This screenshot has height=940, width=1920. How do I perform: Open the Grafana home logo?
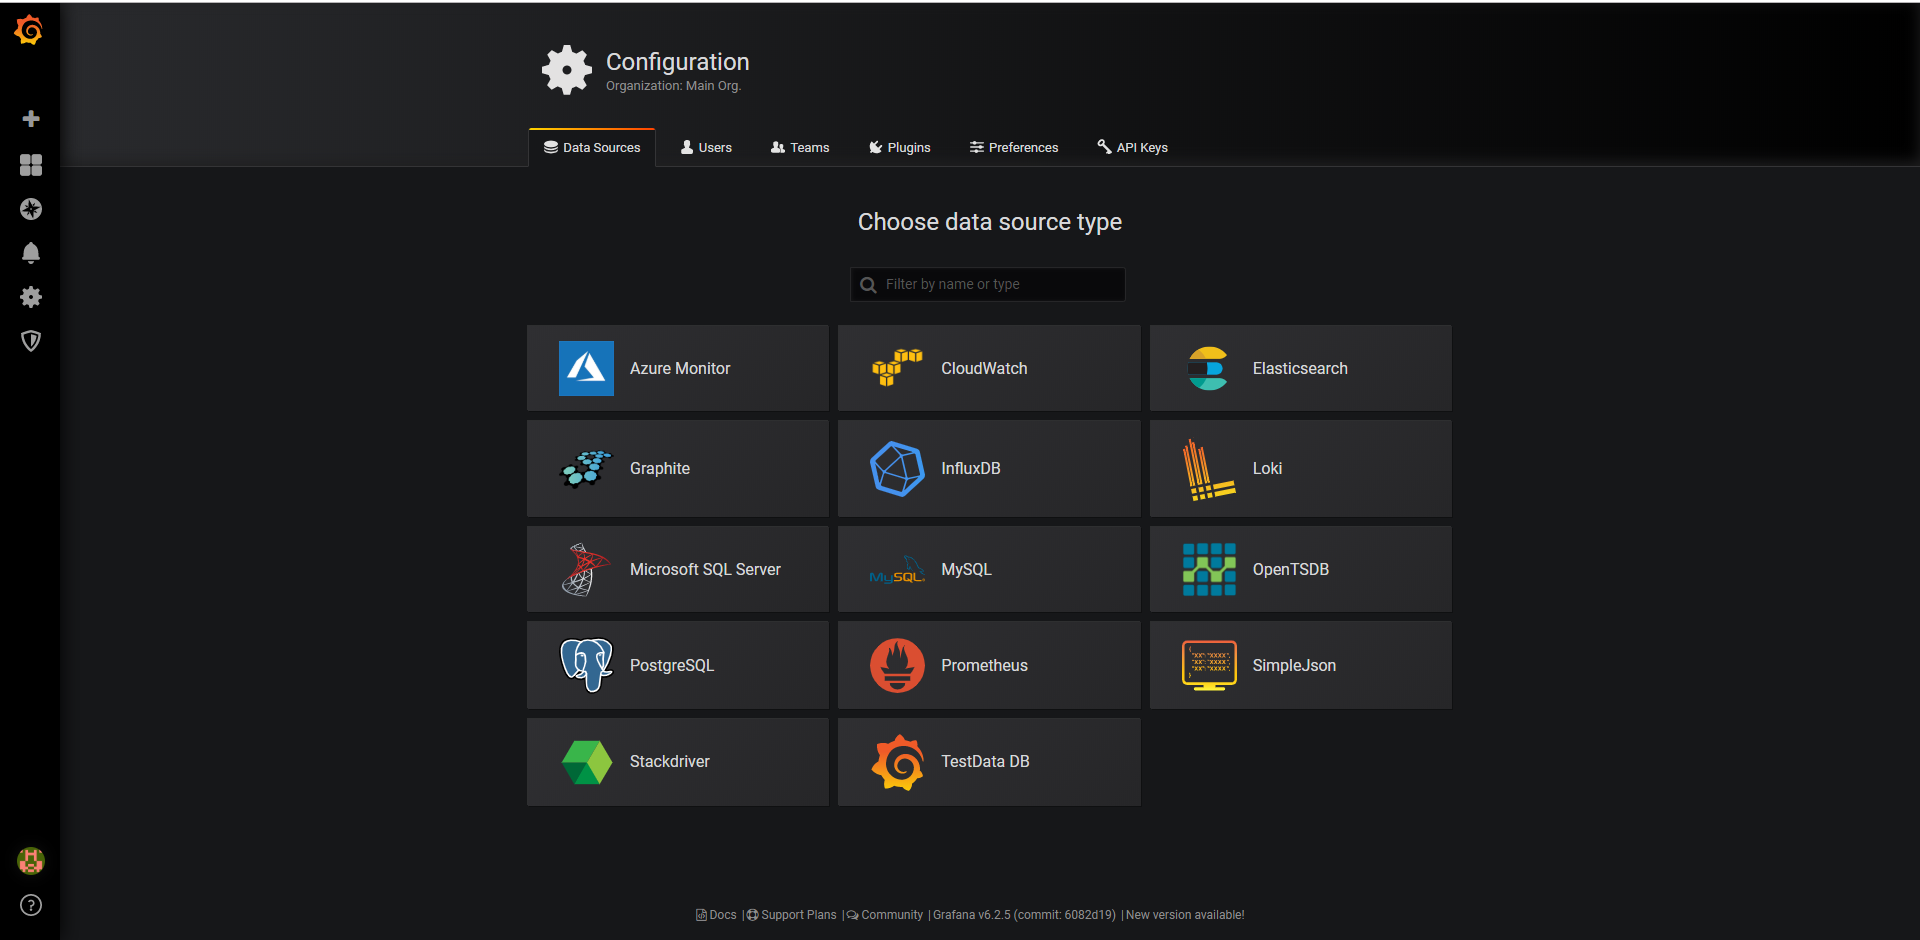(29, 30)
